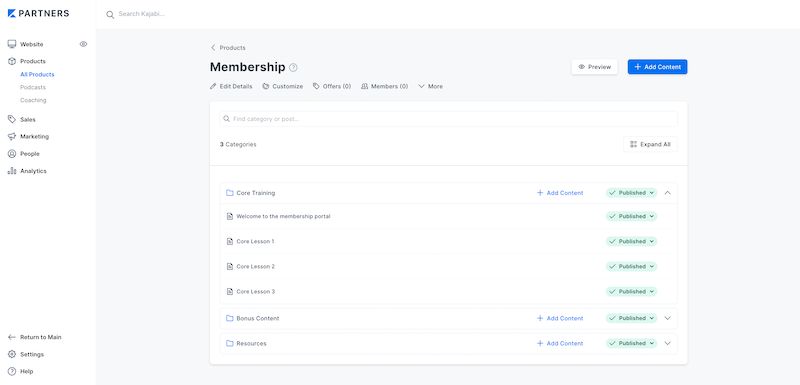This screenshot has height=385, width=800.
Task: Open Published dropdown for Welcome to the membership portal
Action: pos(631,216)
